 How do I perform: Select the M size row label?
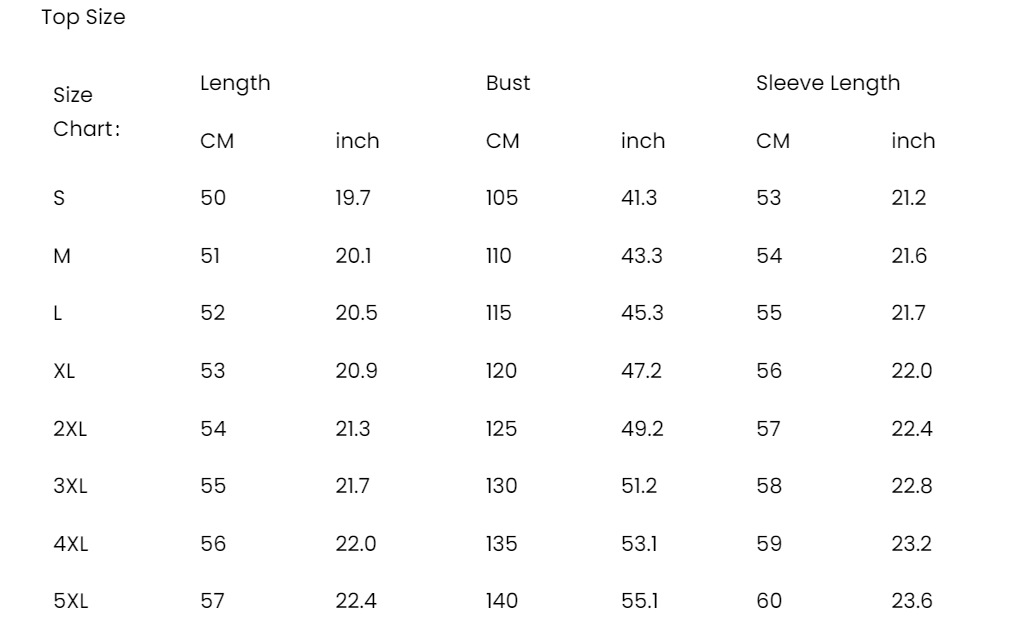click(62, 257)
